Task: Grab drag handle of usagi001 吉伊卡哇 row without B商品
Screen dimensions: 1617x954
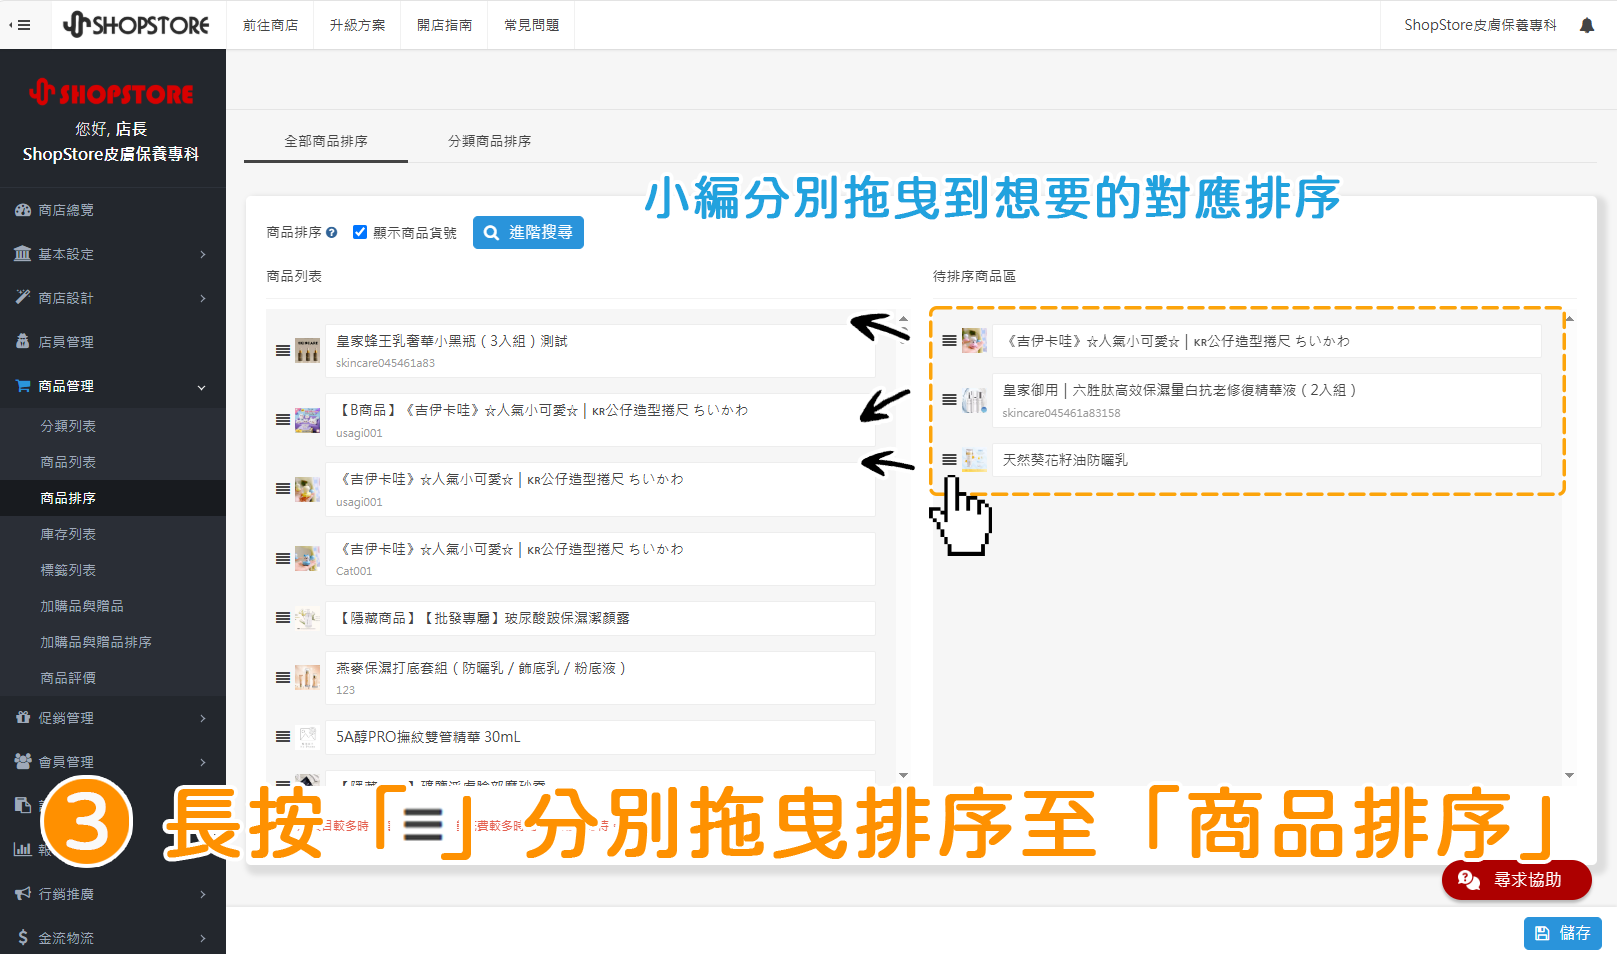Action: [x=283, y=489]
